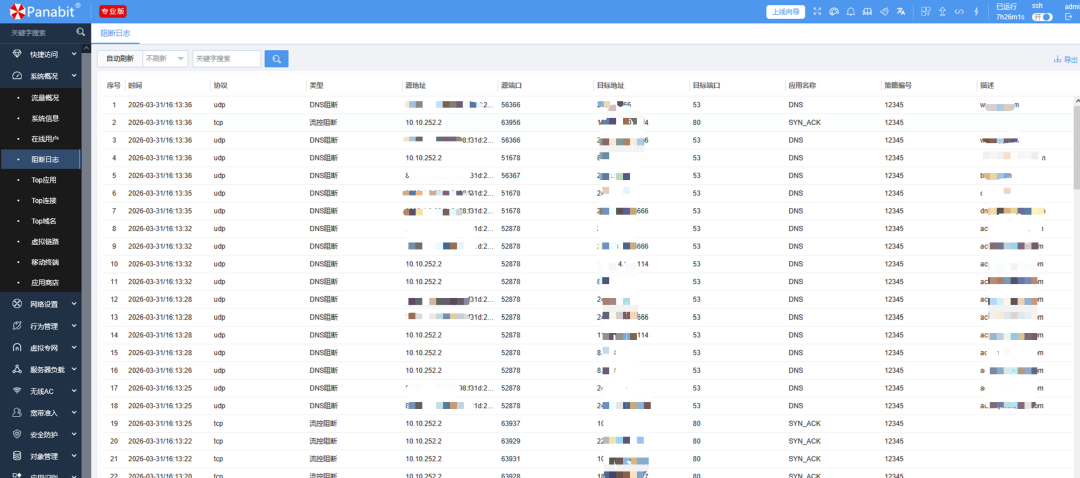The width and height of the screenshot is (1080, 478).
Task: Click the 无线AC wifi icon
Action: pos(17,391)
